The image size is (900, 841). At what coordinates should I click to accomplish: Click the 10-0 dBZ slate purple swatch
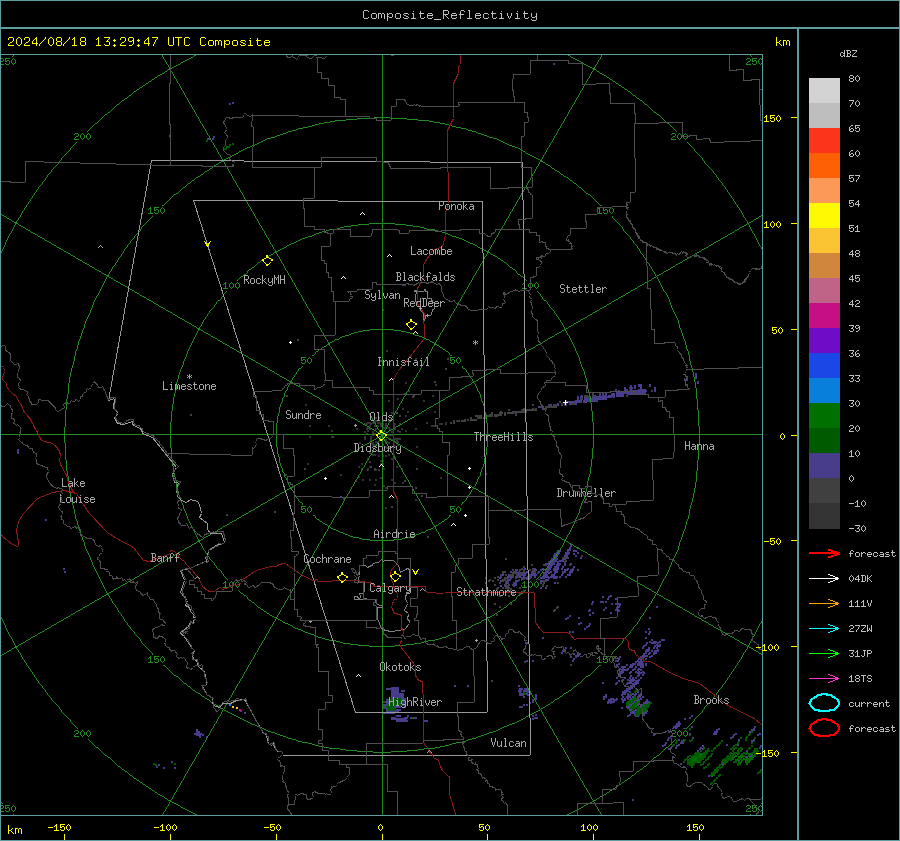tap(824, 466)
